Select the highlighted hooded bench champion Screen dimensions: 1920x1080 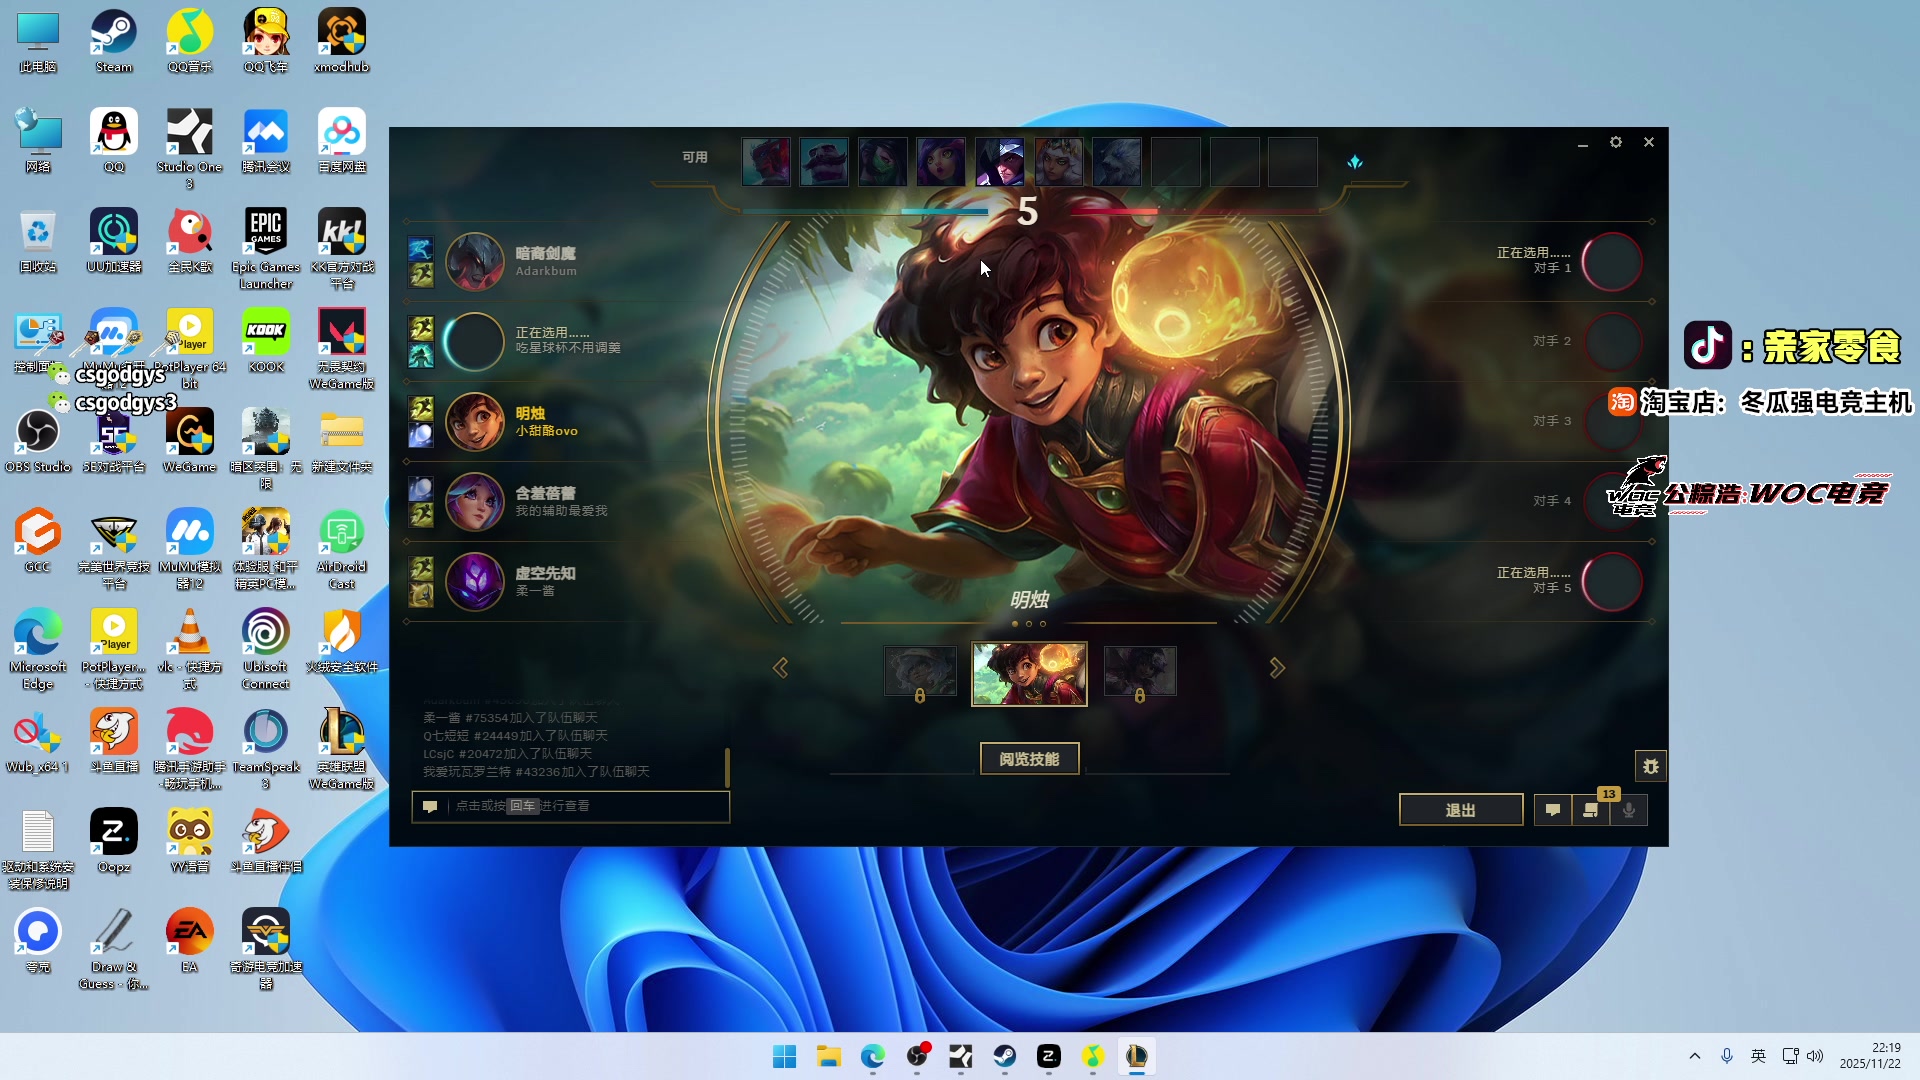[1000, 162]
